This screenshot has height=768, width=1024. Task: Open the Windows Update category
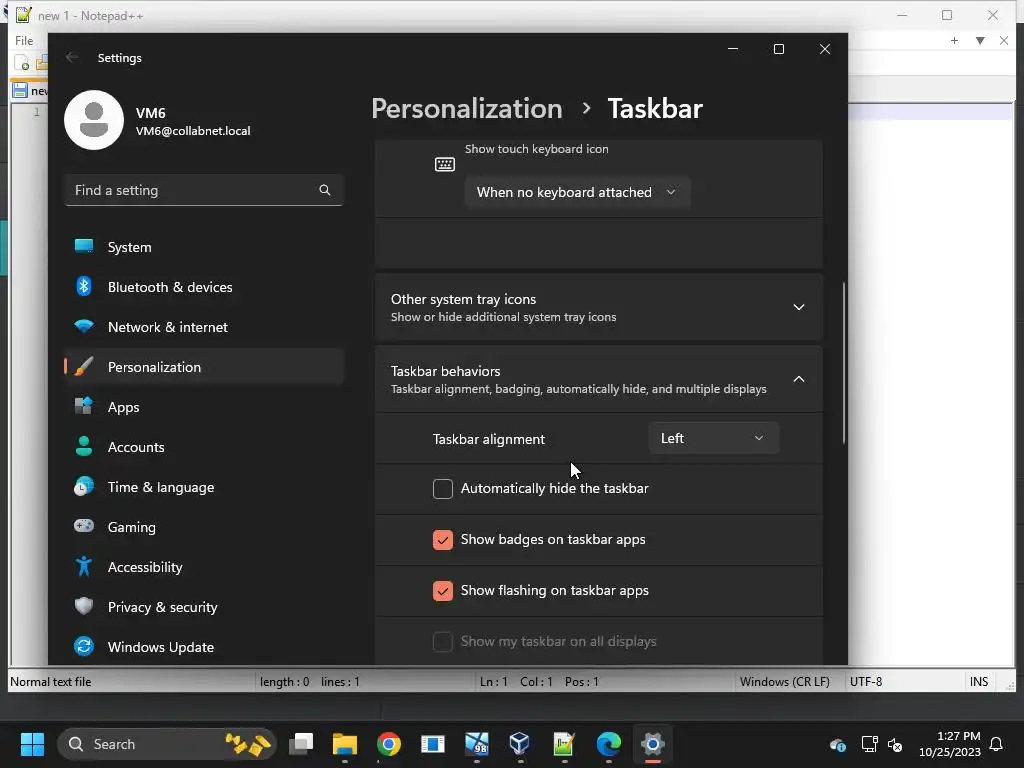204,647
